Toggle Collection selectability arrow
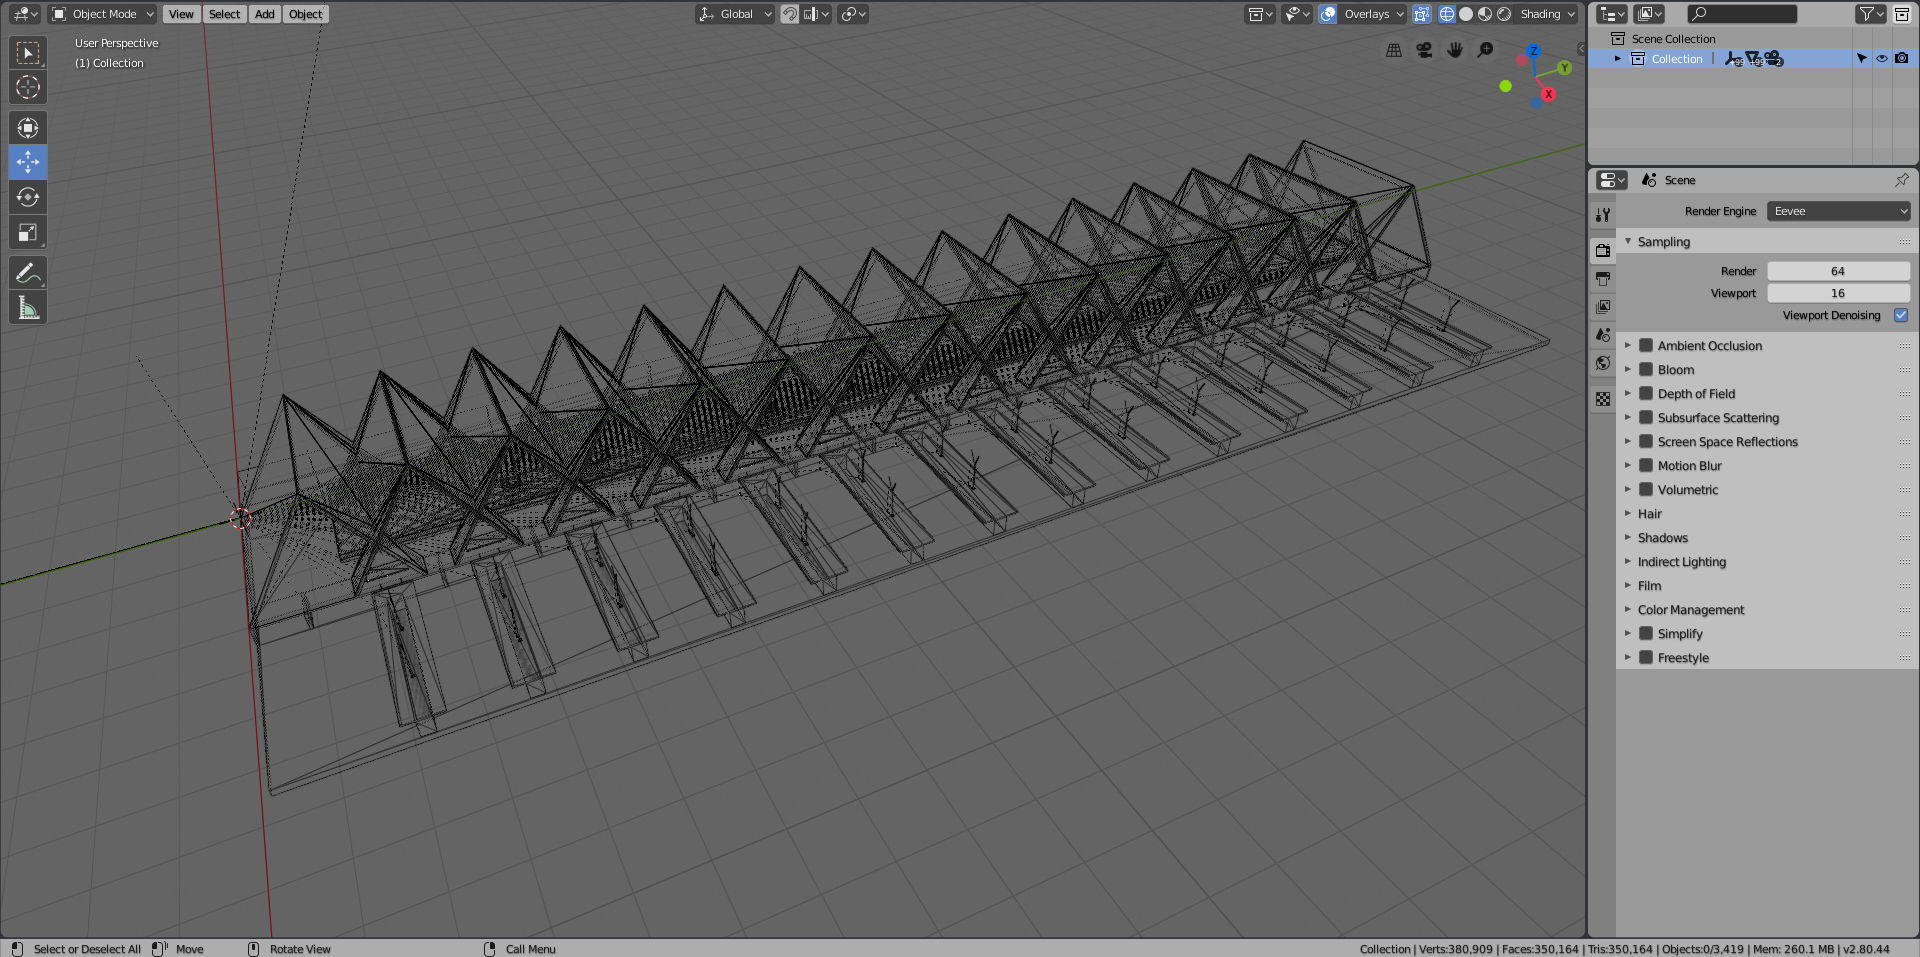The height and width of the screenshot is (957, 1920). (1861, 58)
